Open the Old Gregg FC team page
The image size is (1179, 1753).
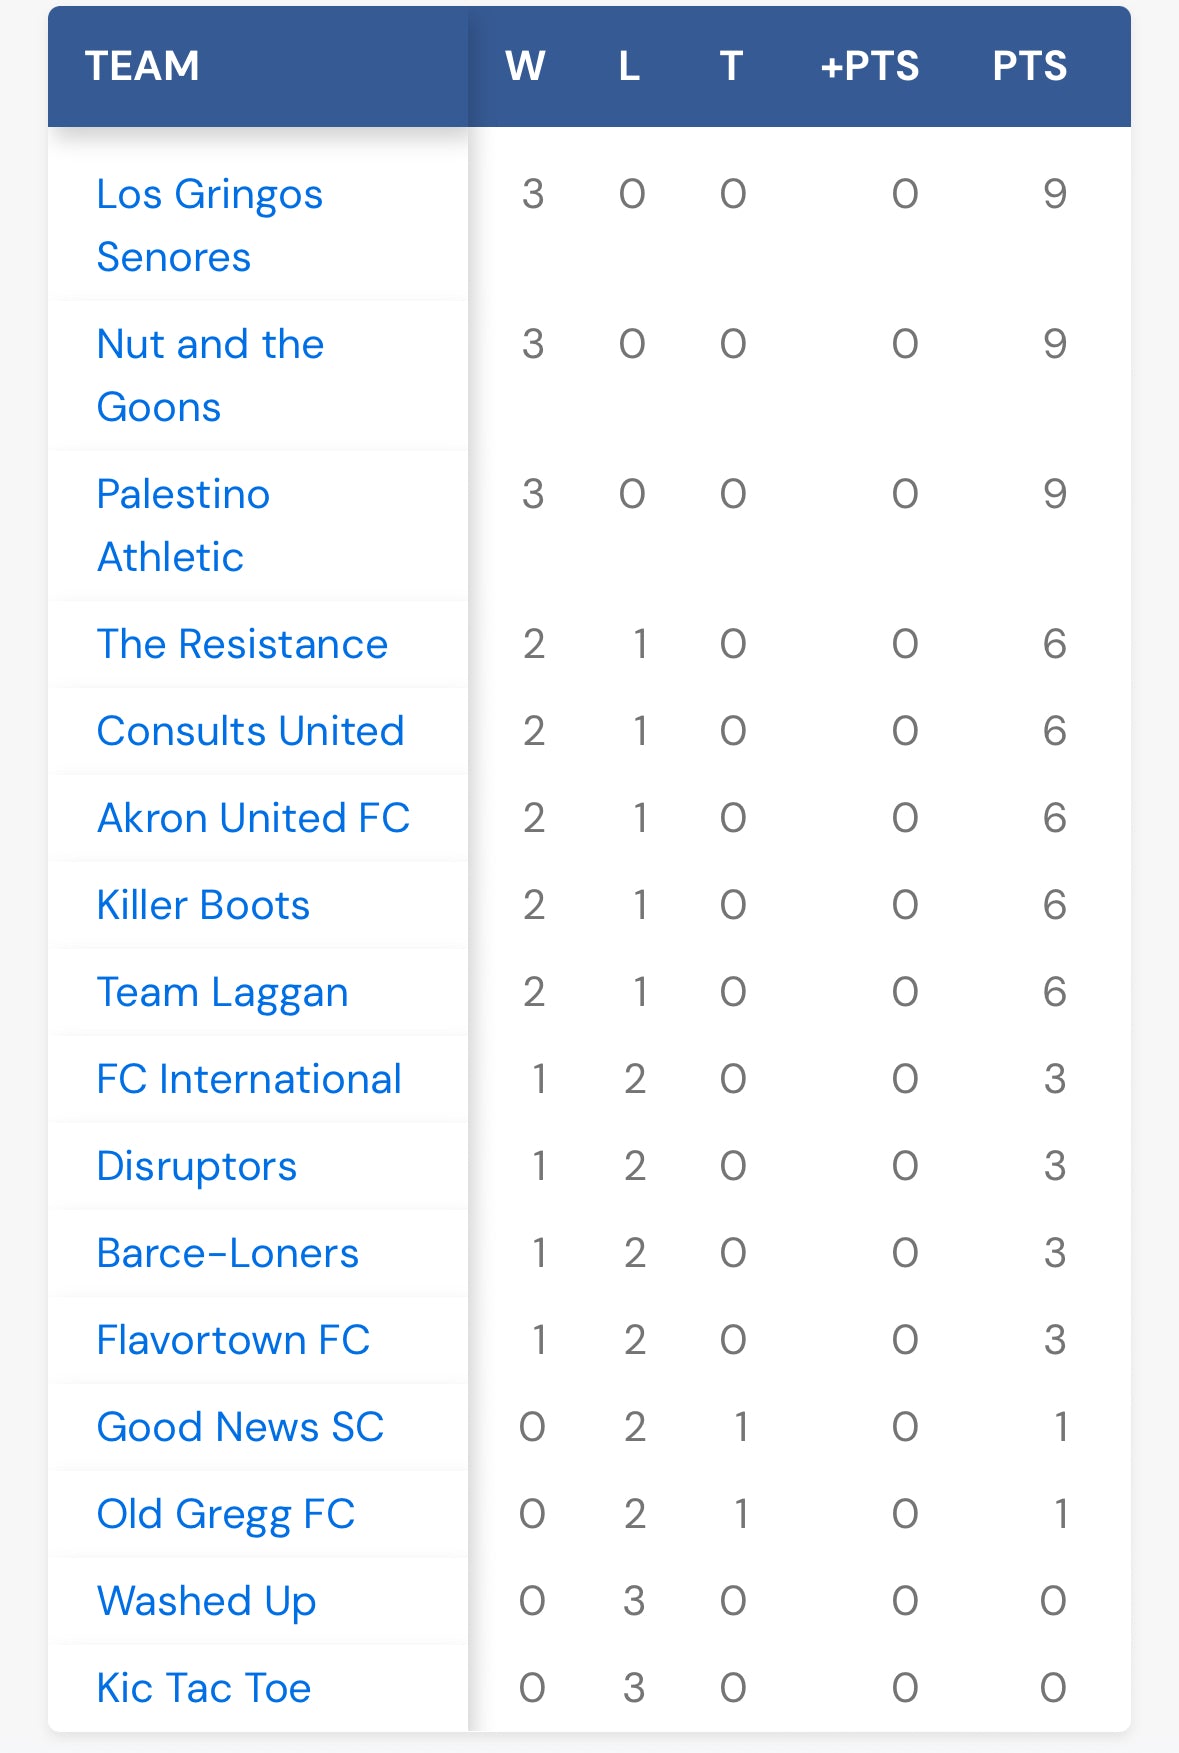[226, 1515]
